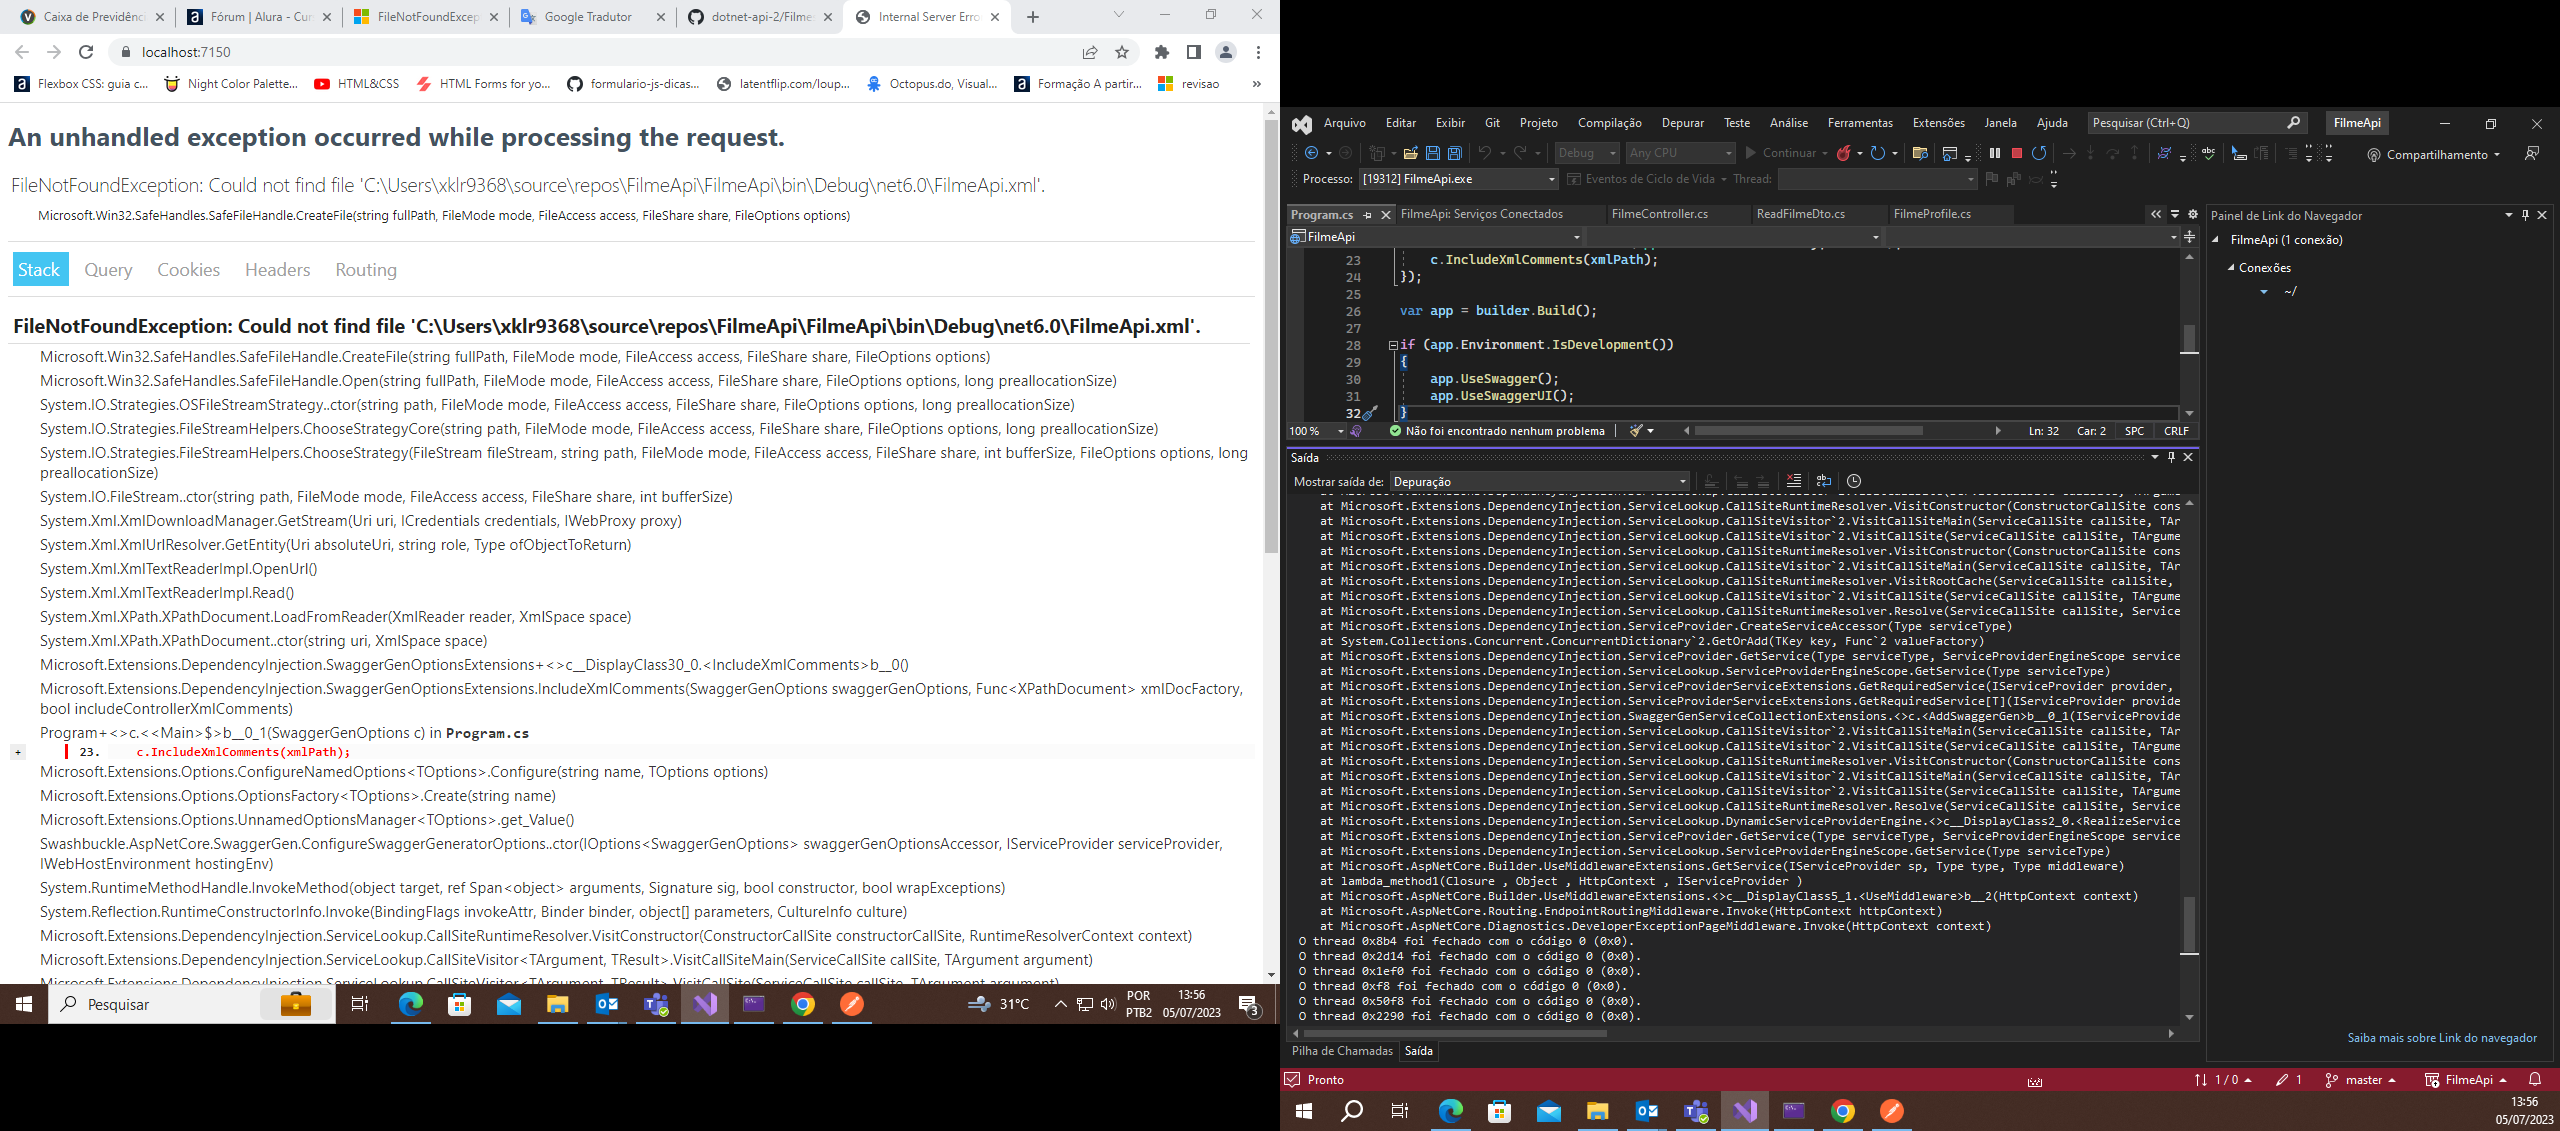Share this page icon in Chrome
This screenshot has width=2560, height=1131.
tap(1090, 52)
